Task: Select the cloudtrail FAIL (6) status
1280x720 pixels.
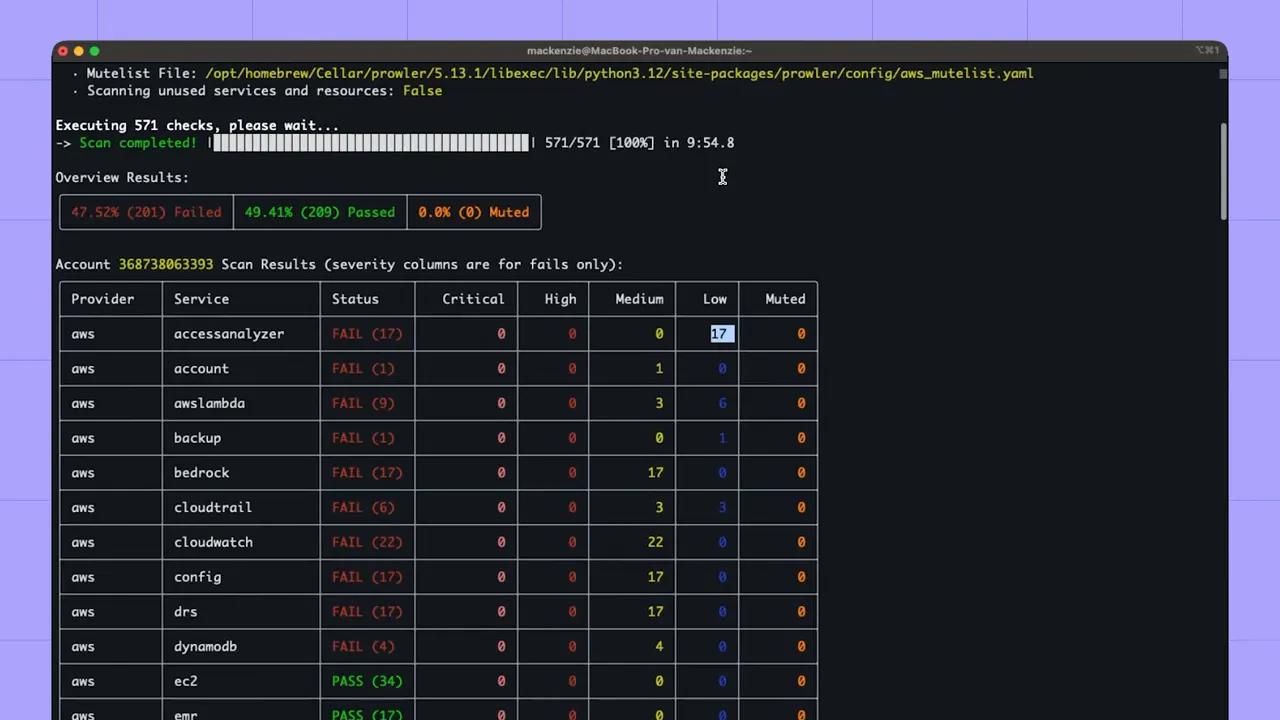Action: pos(362,507)
